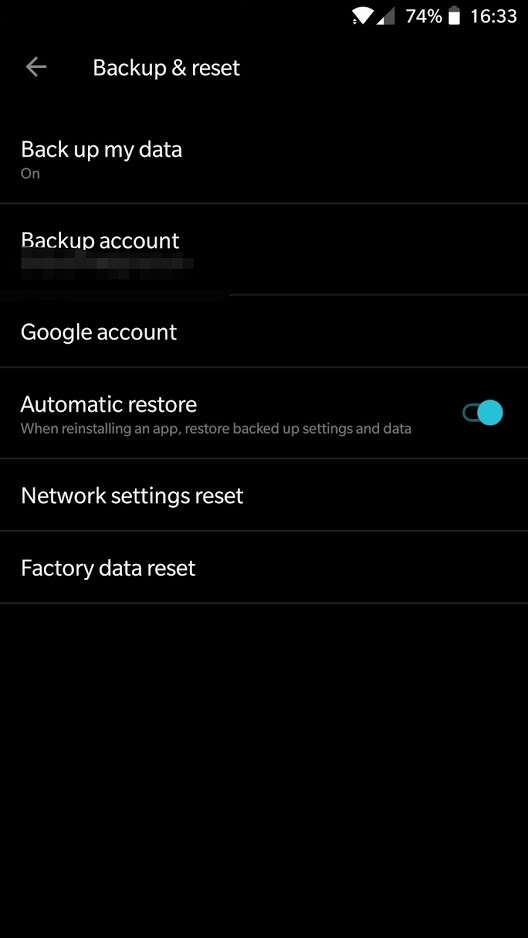Viewport: 528px width, 938px height.
Task: Open Google account settings
Action: click(264, 331)
